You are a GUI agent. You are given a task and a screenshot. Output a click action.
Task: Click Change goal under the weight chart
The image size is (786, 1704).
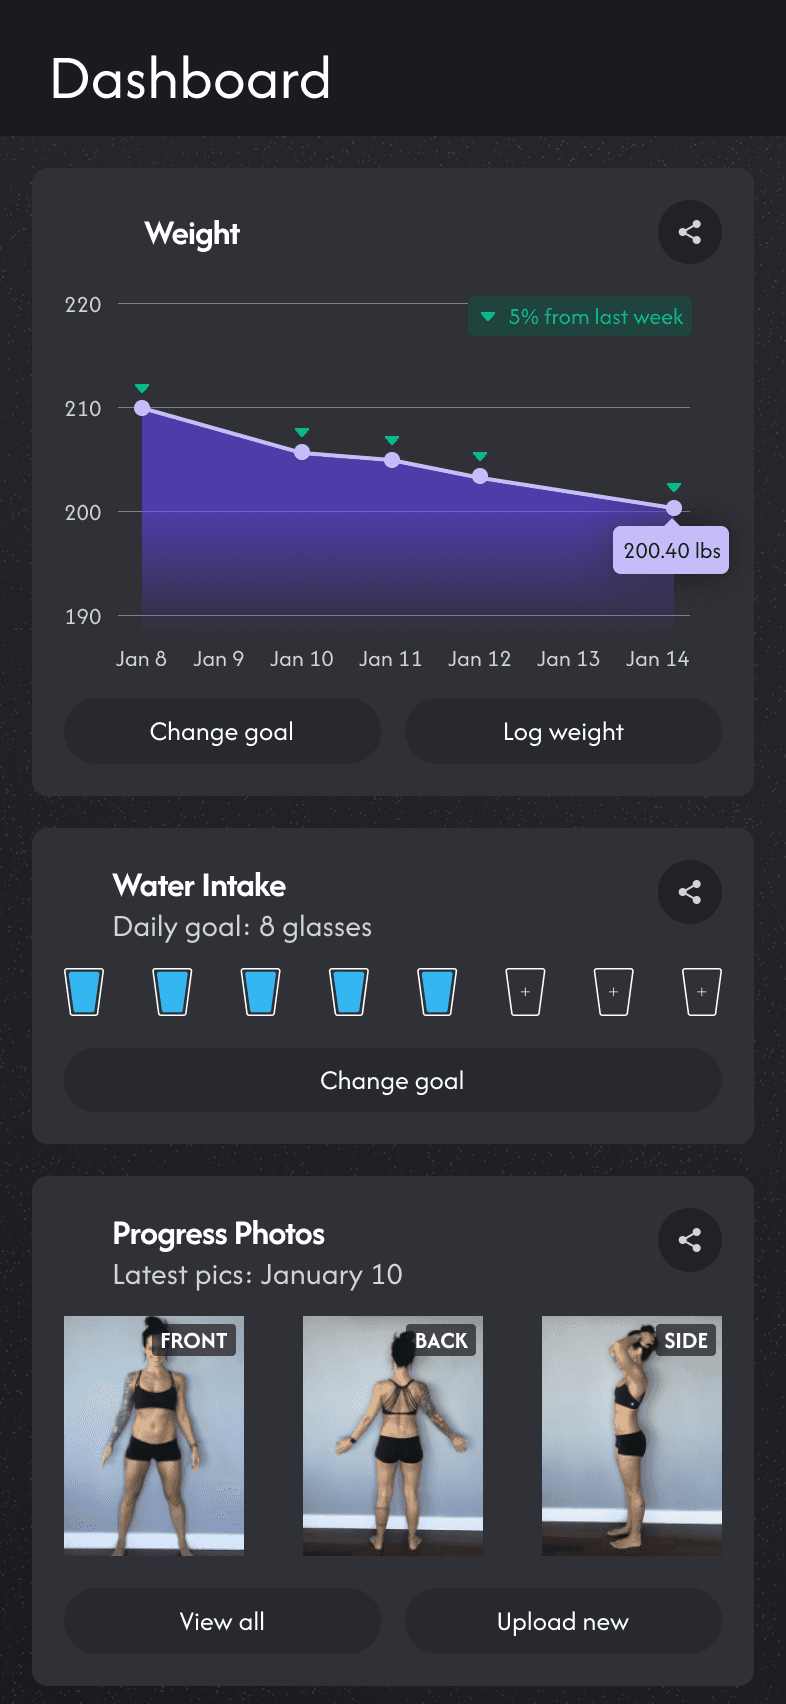tap(222, 731)
